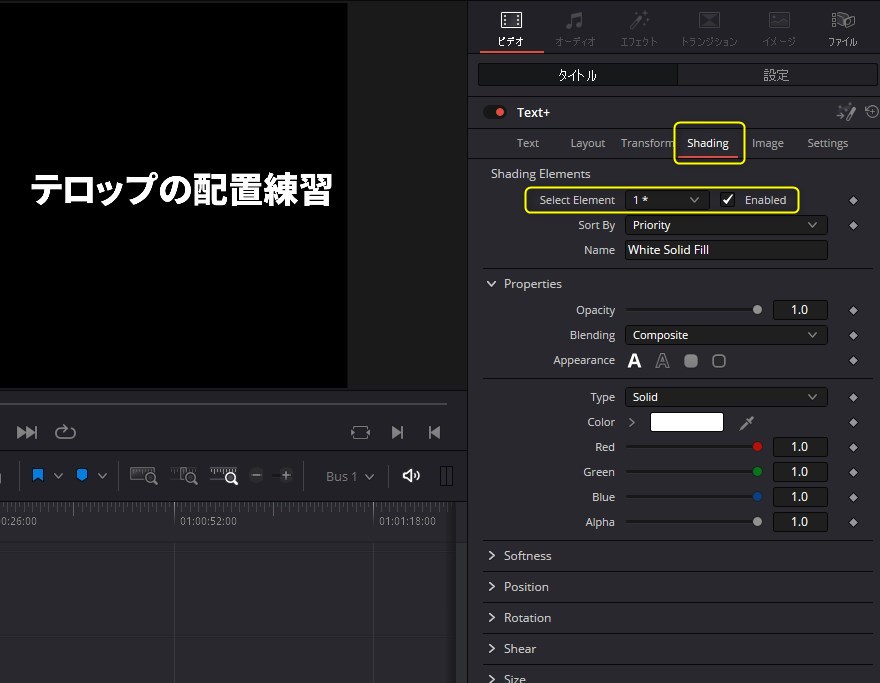This screenshot has height=683, width=880.
Task: Expand the Shear section
Action: pyautogui.click(x=492, y=649)
